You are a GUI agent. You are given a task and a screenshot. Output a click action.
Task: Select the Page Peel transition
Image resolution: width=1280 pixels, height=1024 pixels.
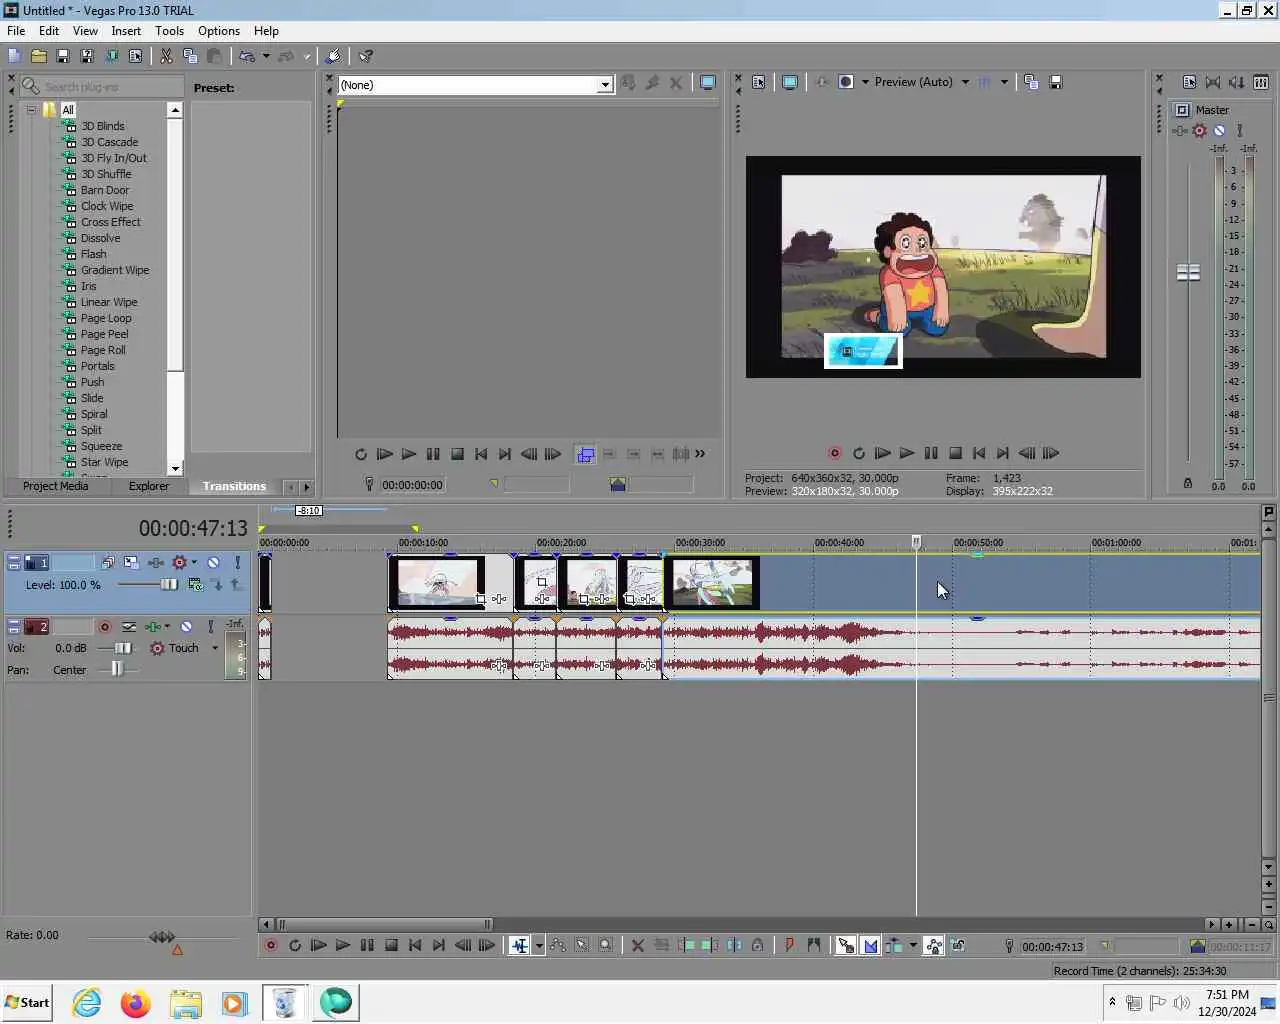[x=105, y=334]
